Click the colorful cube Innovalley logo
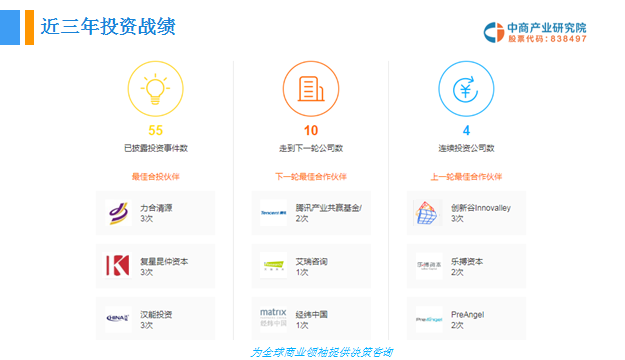 tap(426, 213)
